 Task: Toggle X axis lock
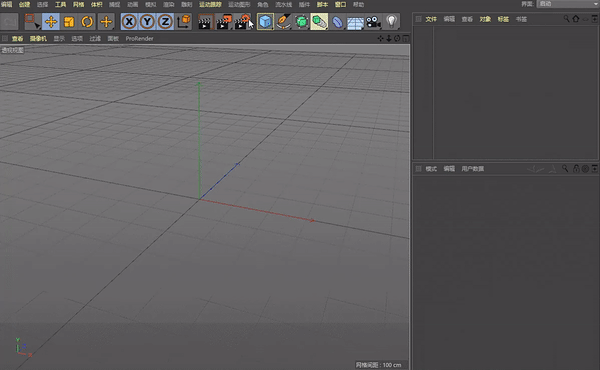pos(129,22)
